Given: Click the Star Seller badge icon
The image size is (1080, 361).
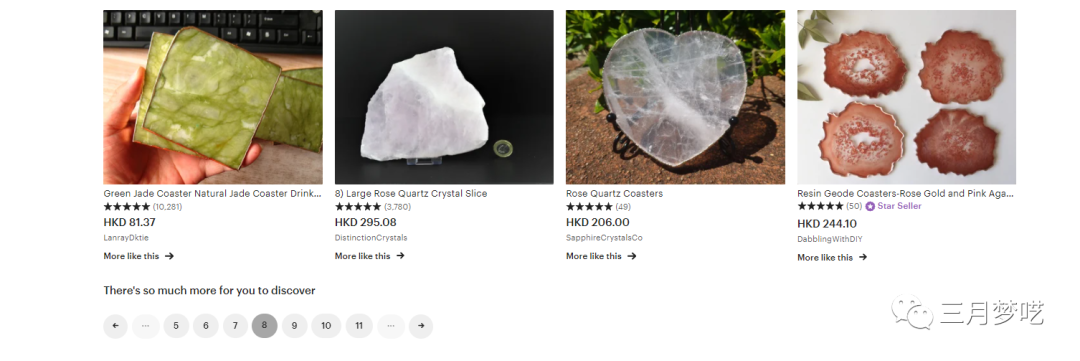Looking at the screenshot, I should 870,206.
